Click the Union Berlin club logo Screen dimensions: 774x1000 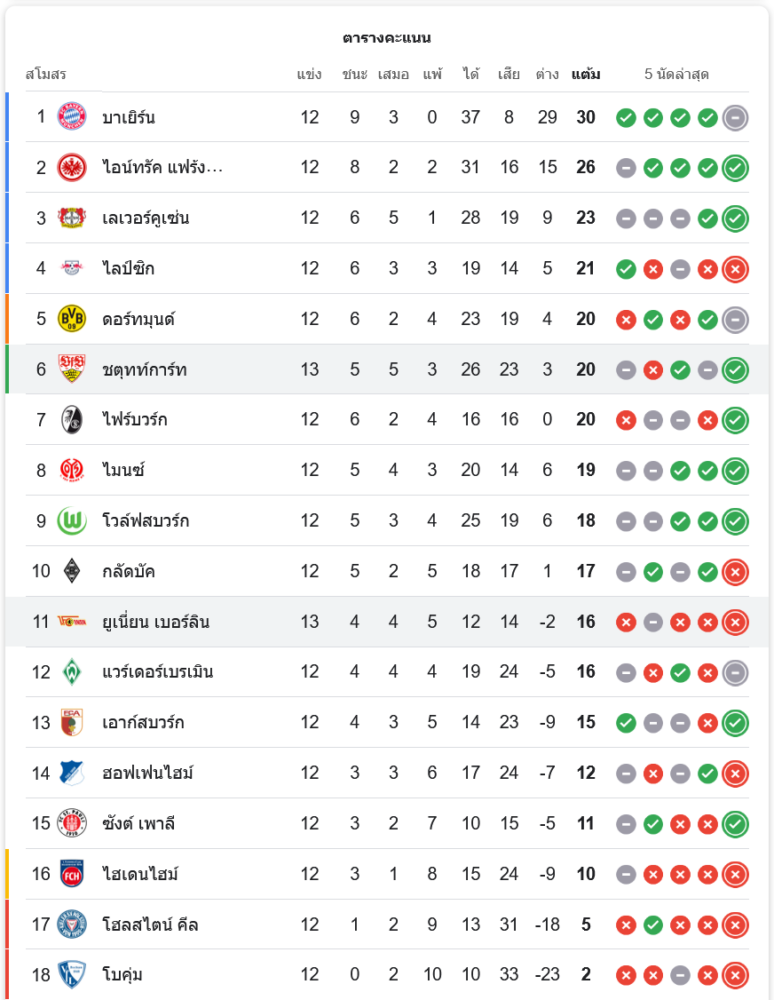(72, 622)
